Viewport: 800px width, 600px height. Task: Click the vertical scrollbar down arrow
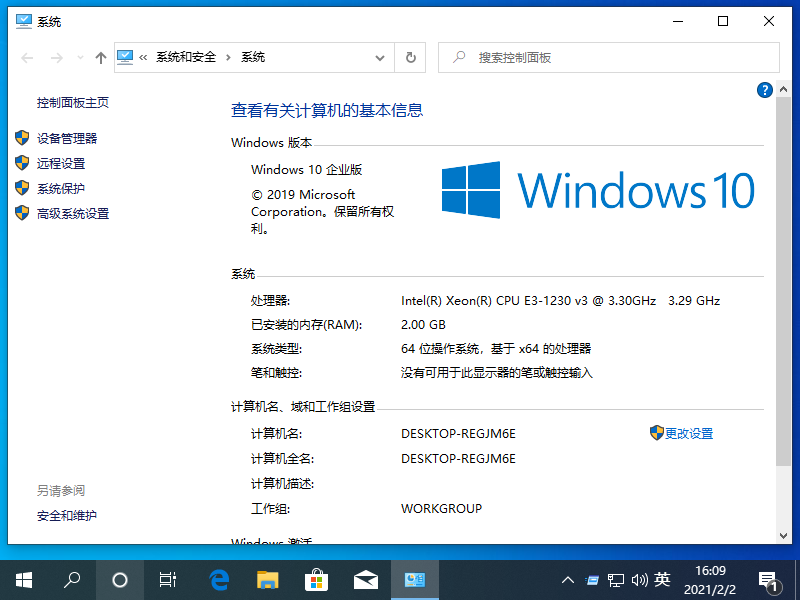[x=783, y=535]
